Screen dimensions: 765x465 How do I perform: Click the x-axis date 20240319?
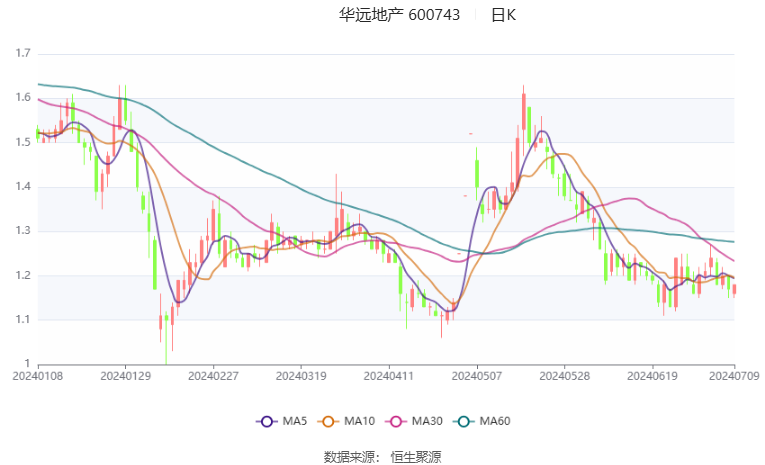click(x=301, y=376)
